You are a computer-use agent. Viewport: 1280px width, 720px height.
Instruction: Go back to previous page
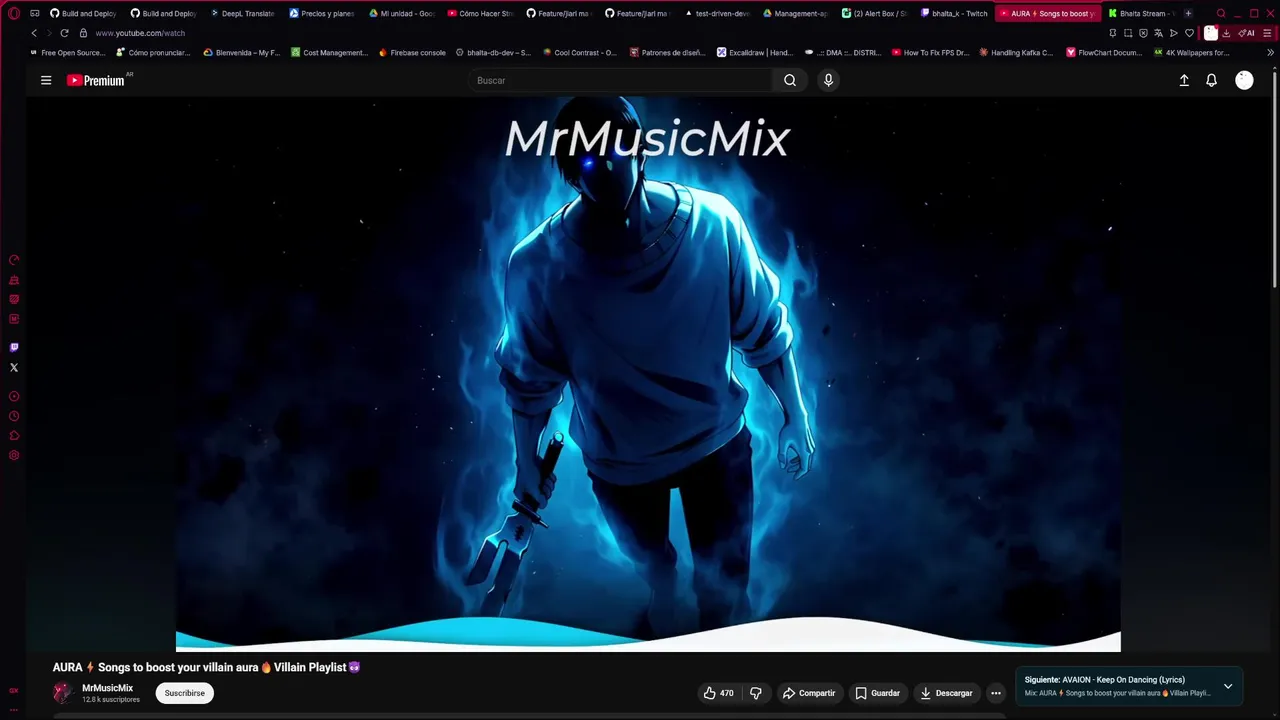click(34, 33)
